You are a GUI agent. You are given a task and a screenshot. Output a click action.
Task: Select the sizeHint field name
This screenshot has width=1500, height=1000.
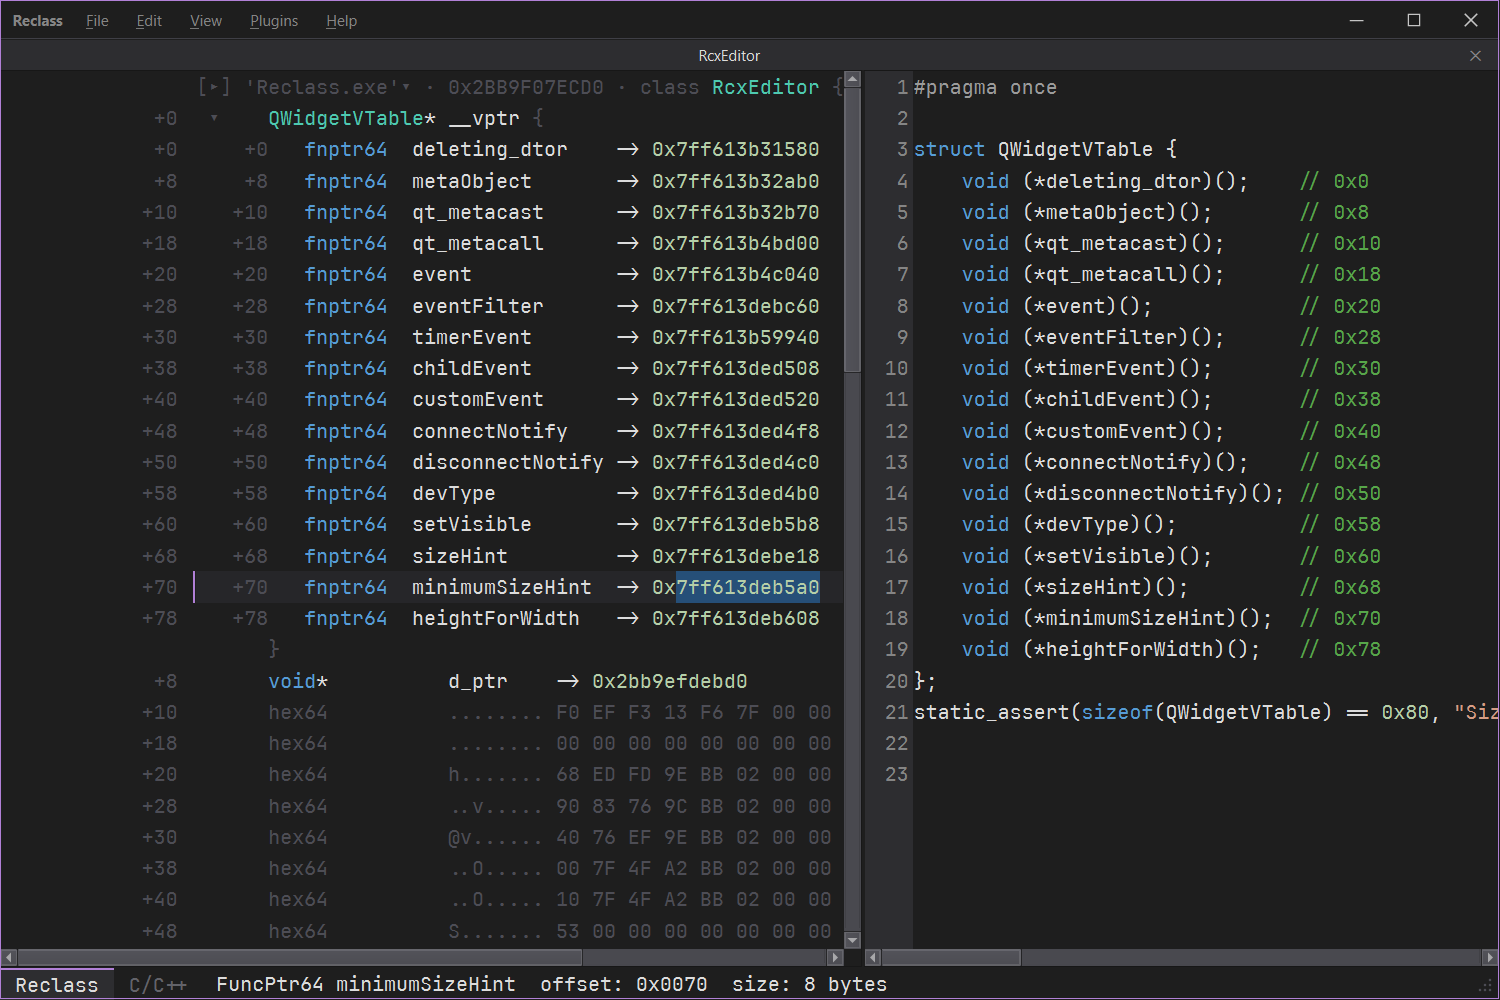coord(460,556)
